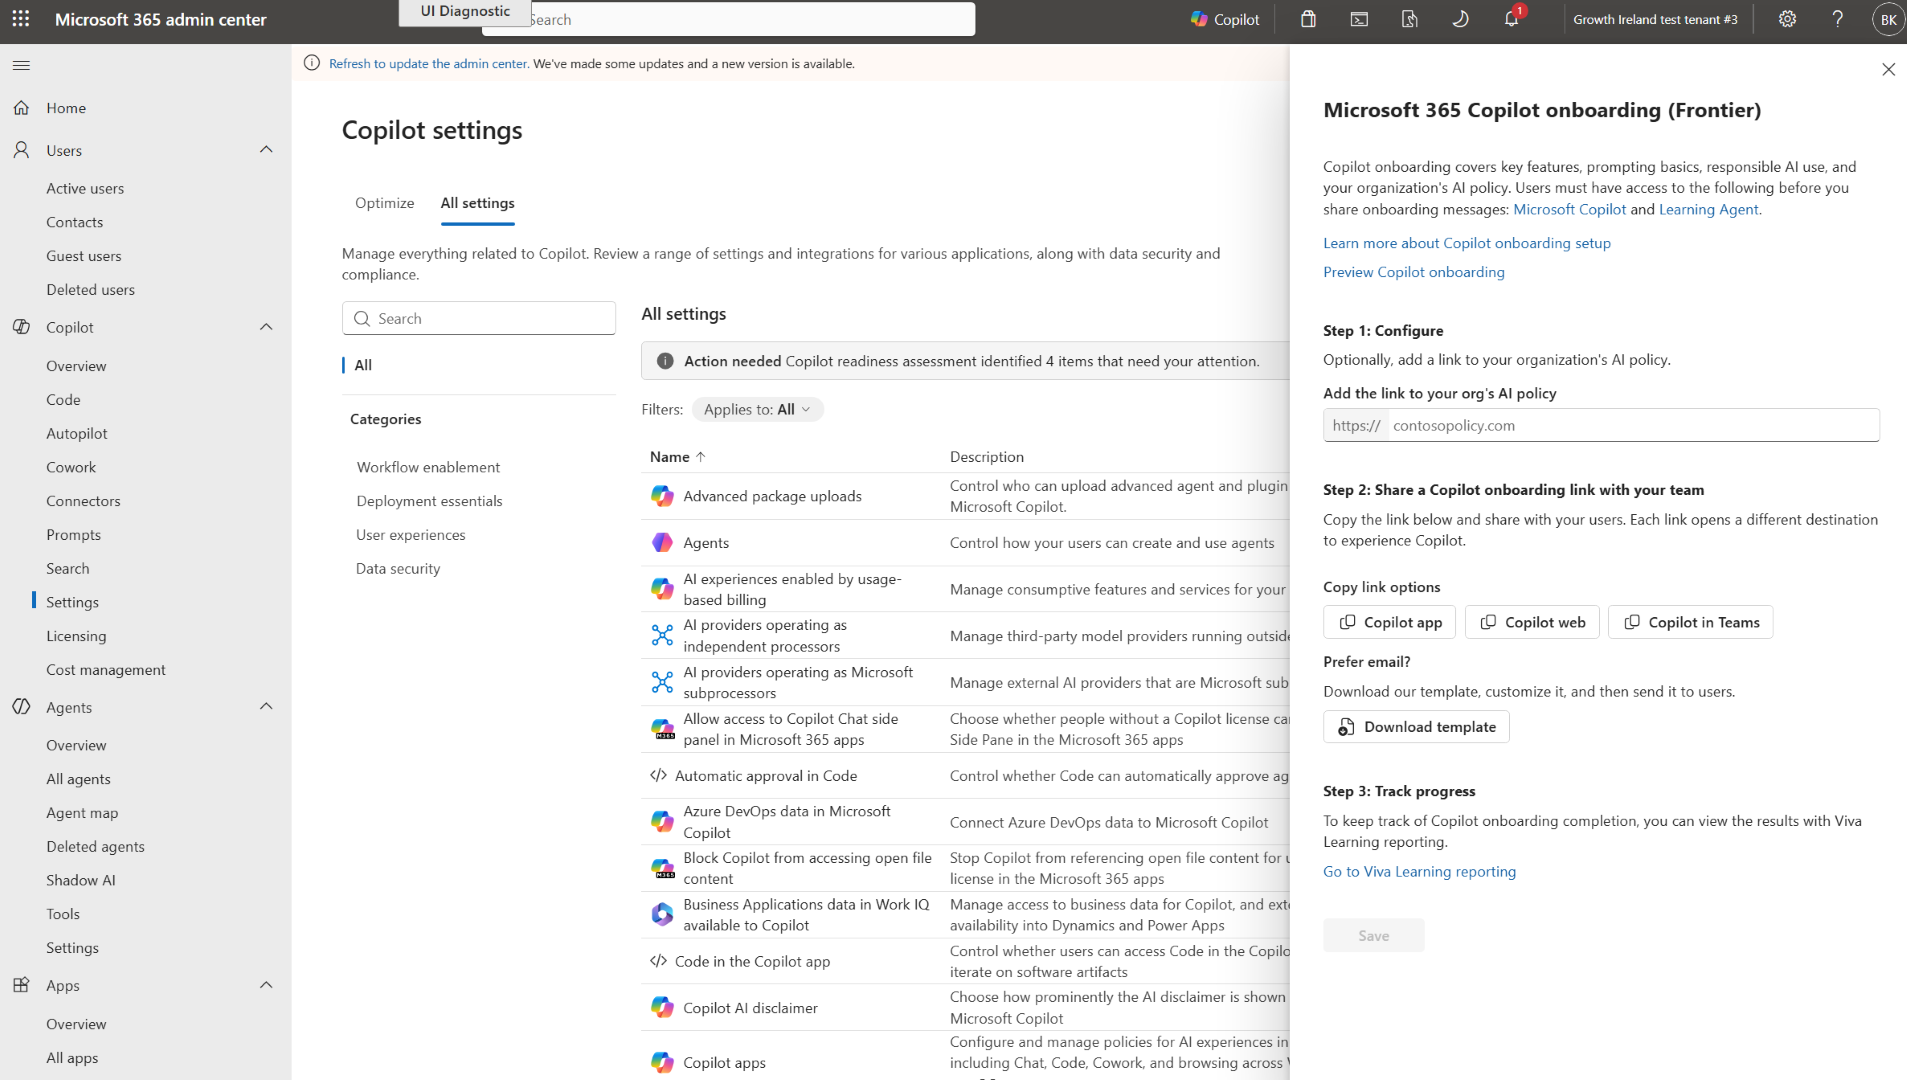Collapse the Users navigation group

pyautogui.click(x=266, y=150)
